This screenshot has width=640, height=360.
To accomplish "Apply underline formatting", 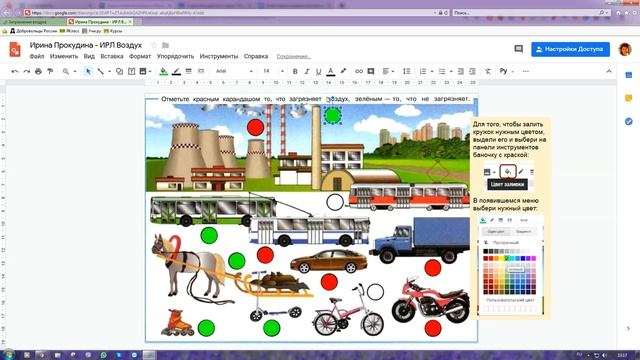I will point(319,71).
